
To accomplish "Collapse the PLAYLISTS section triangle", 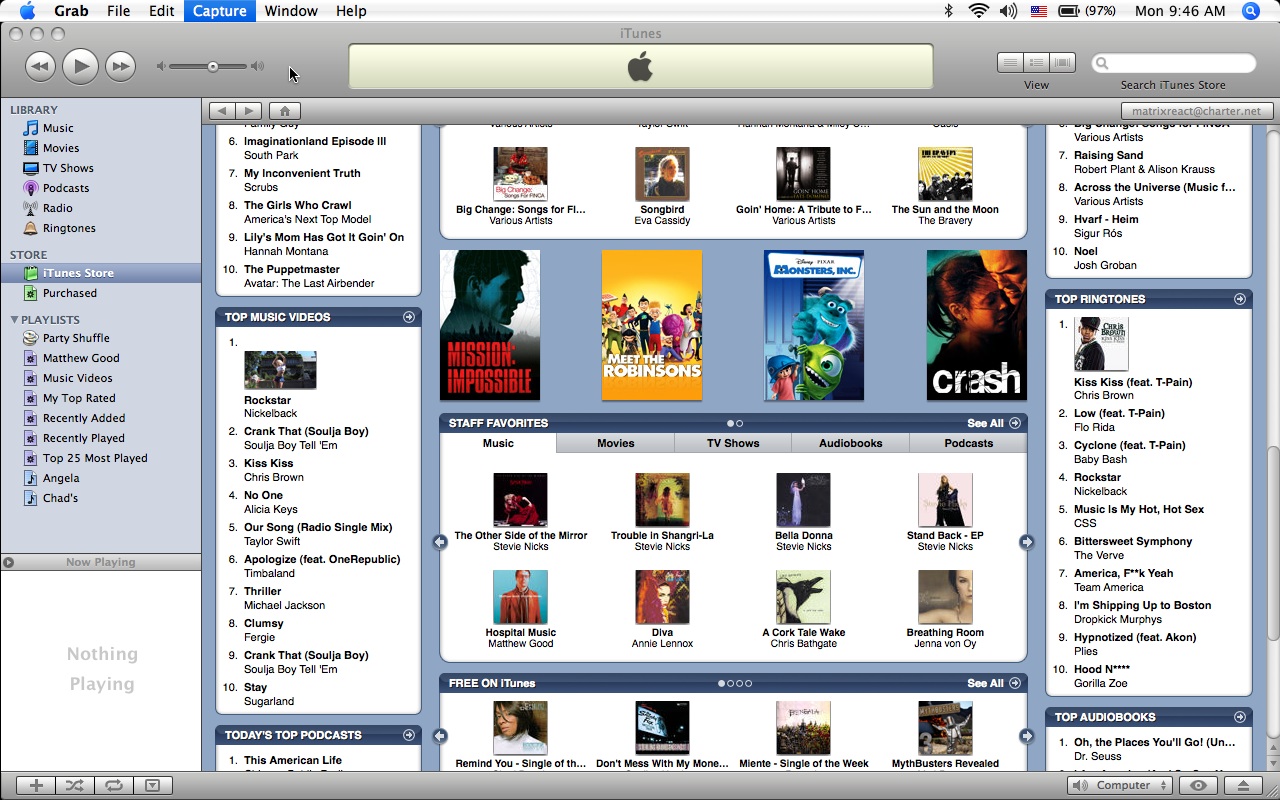I will coord(14,320).
